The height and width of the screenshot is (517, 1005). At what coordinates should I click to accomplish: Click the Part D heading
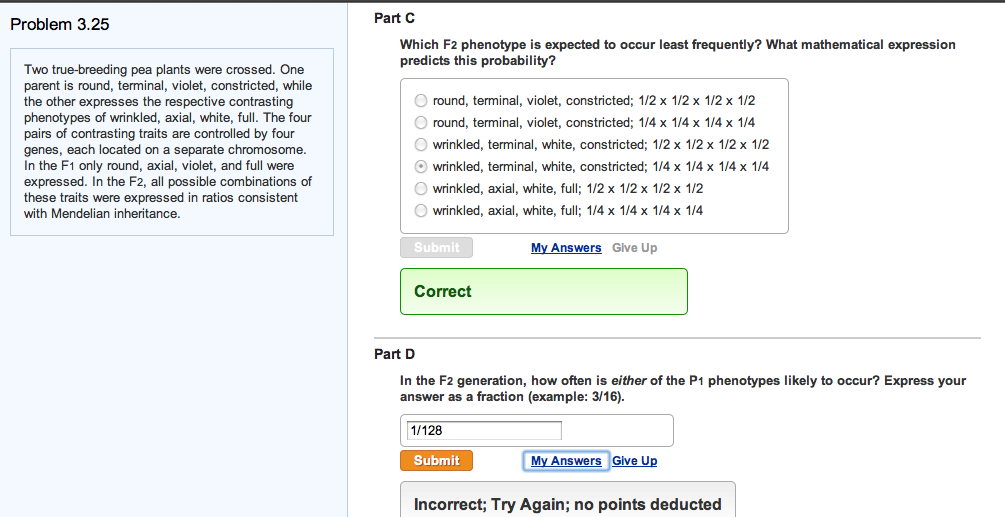(x=395, y=354)
